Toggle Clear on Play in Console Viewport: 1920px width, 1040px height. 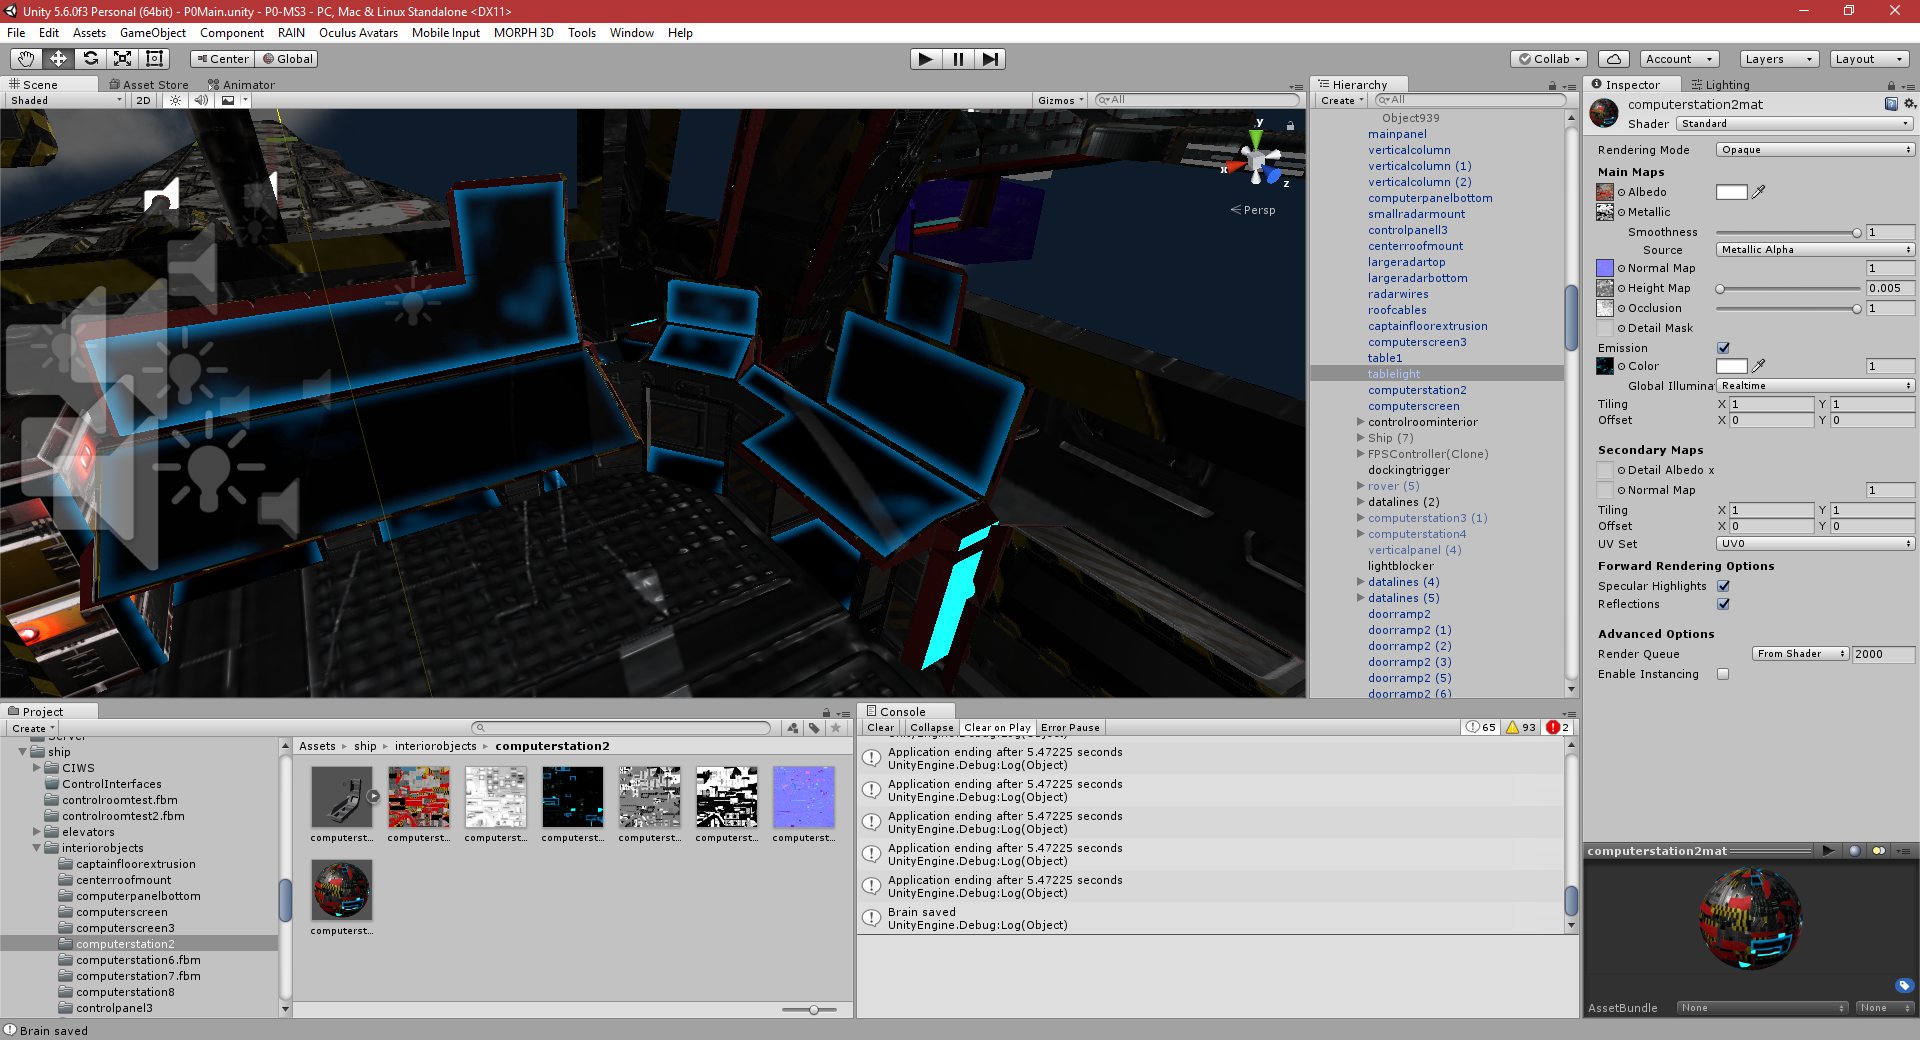[997, 728]
